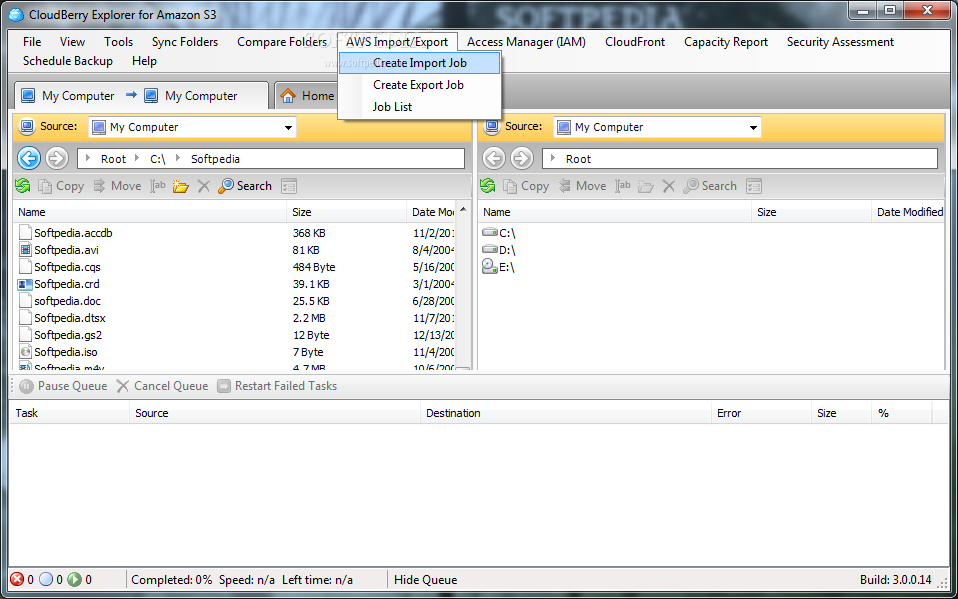Click the delete X icon in left pane
The image size is (958, 599).
pyautogui.click(x=204, y=186)
